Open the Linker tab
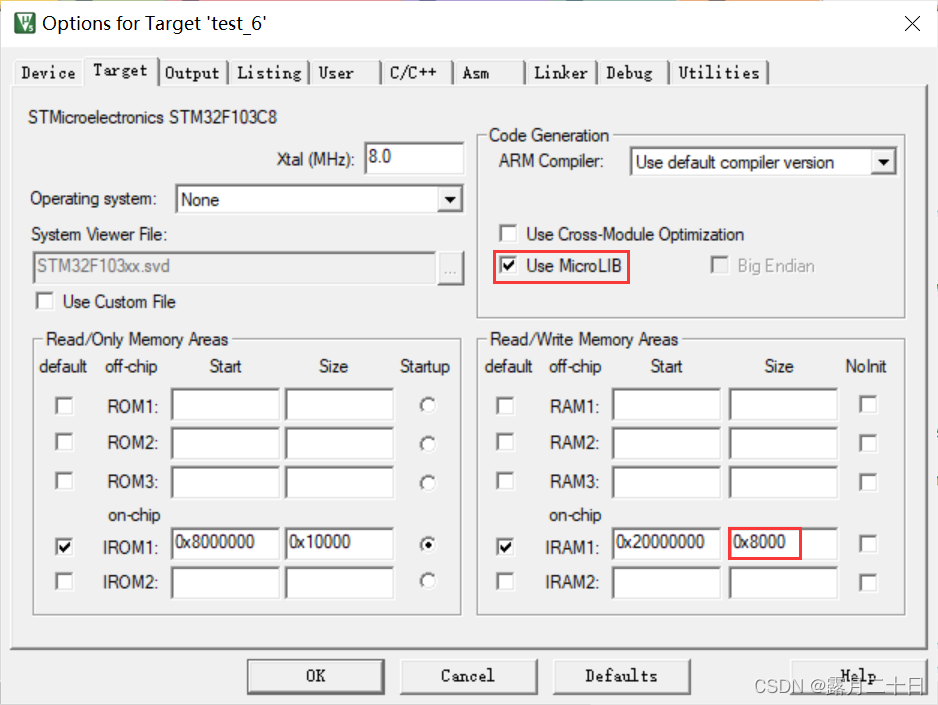 561,73
